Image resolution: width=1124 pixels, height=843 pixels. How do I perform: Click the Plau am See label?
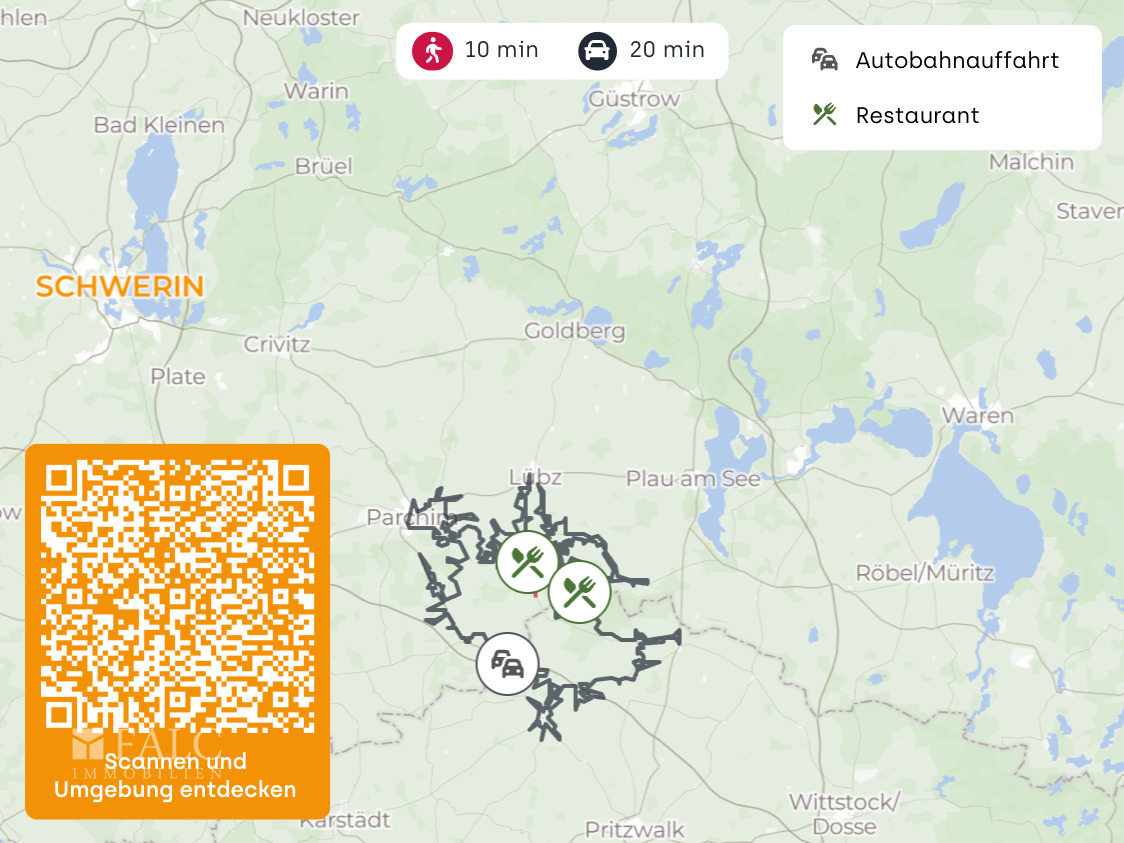coord(693,478)
